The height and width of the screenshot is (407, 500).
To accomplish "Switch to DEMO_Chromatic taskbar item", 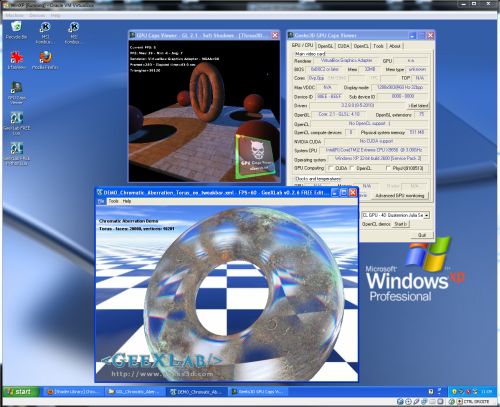I will tap(196, 392).
